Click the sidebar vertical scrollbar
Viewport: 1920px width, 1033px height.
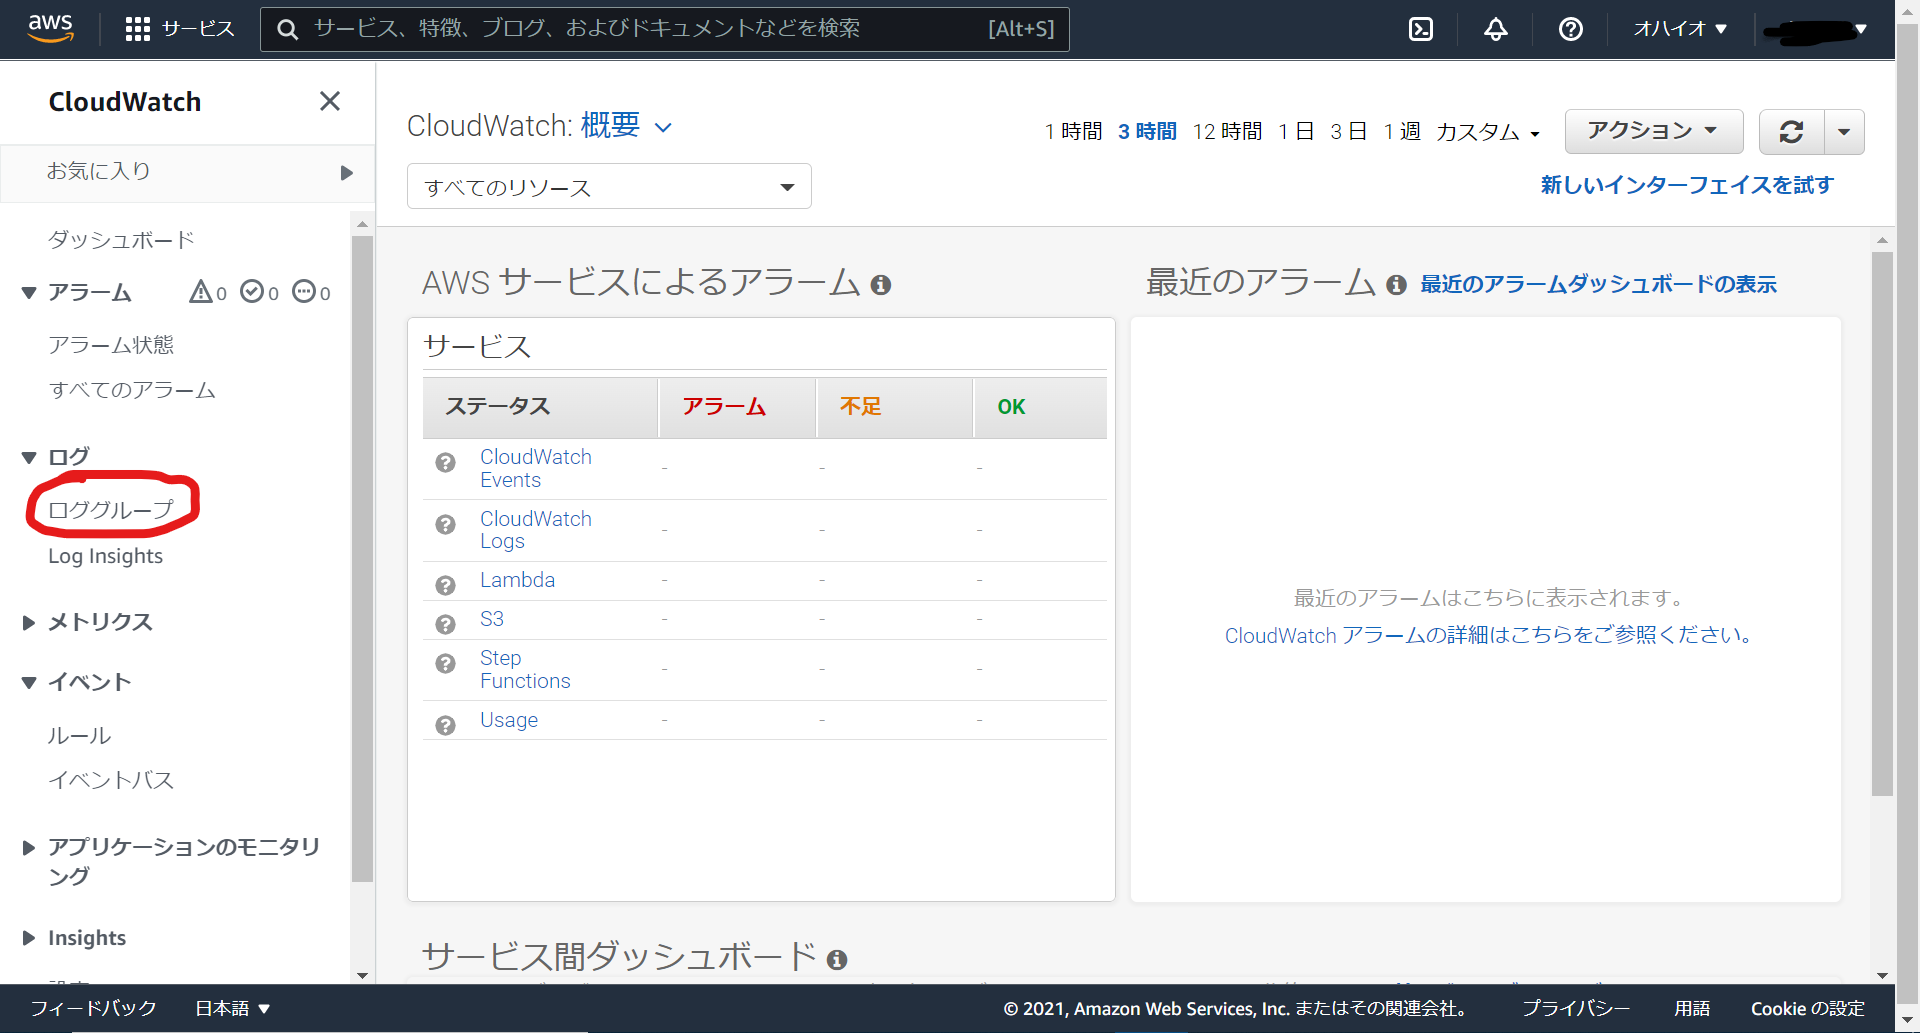point(362,558)
